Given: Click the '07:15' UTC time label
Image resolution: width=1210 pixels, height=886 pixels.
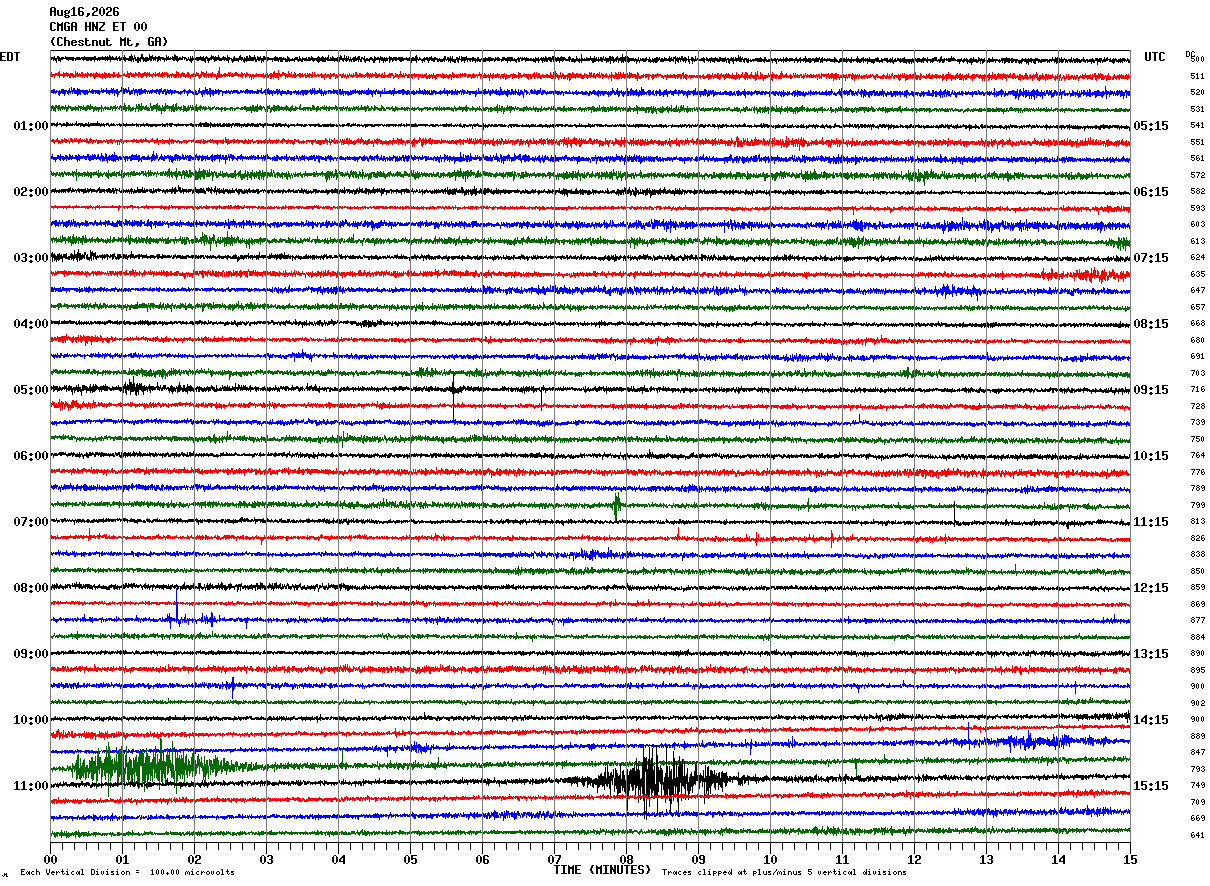Looking at the screenshot, I should click(x=1151, y=258).
